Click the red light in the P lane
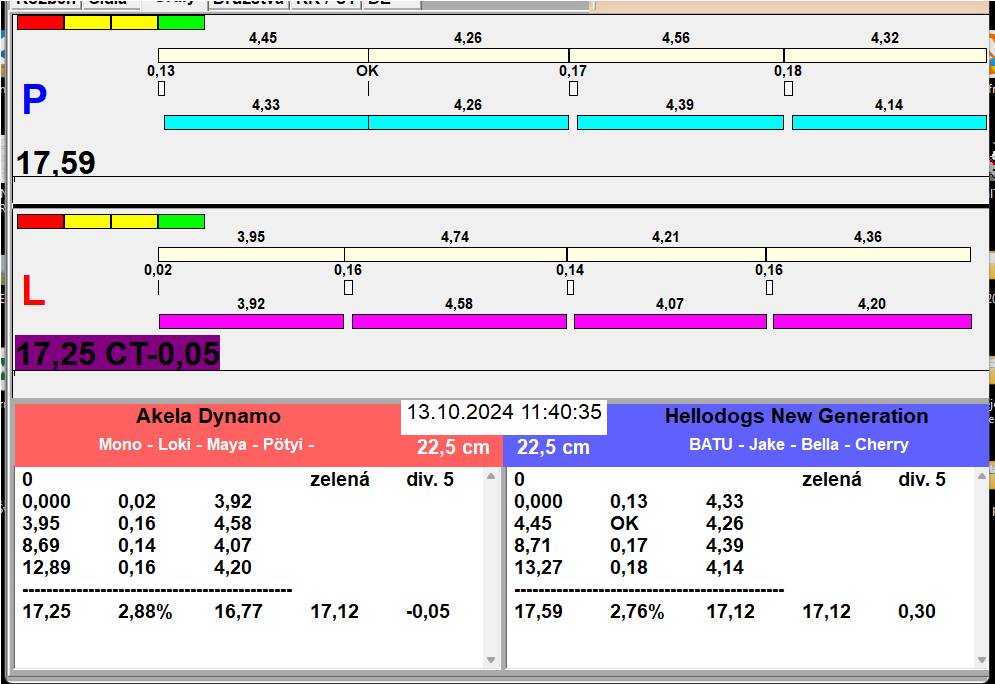This screenshot has width=995, height=684. pyautogui.click(x=40, y=22)
